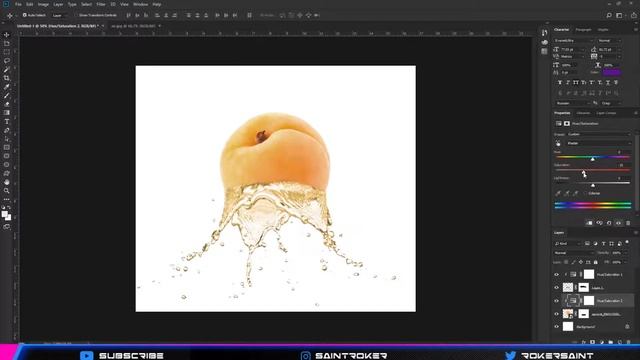640x360 pixels.
Task: Open the search icon in the options bar
Action: (x=609, y=16)
